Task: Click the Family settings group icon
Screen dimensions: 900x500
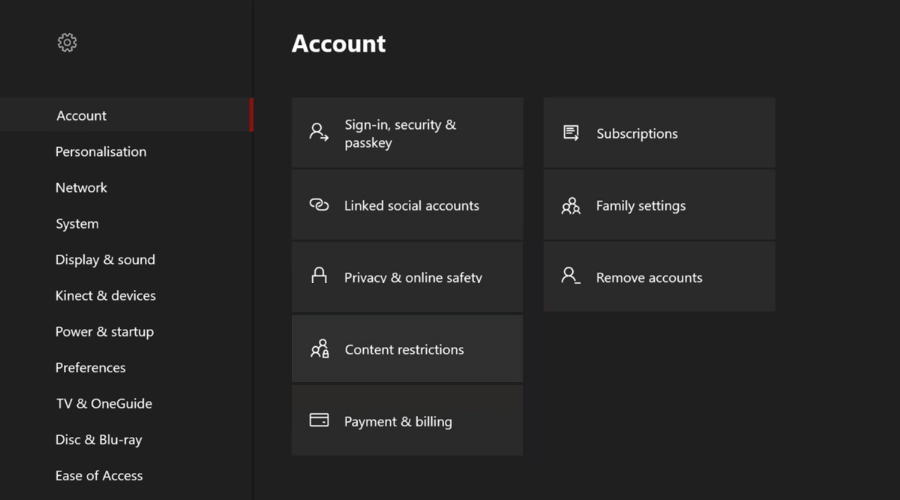Action: (x=571, y=206)
